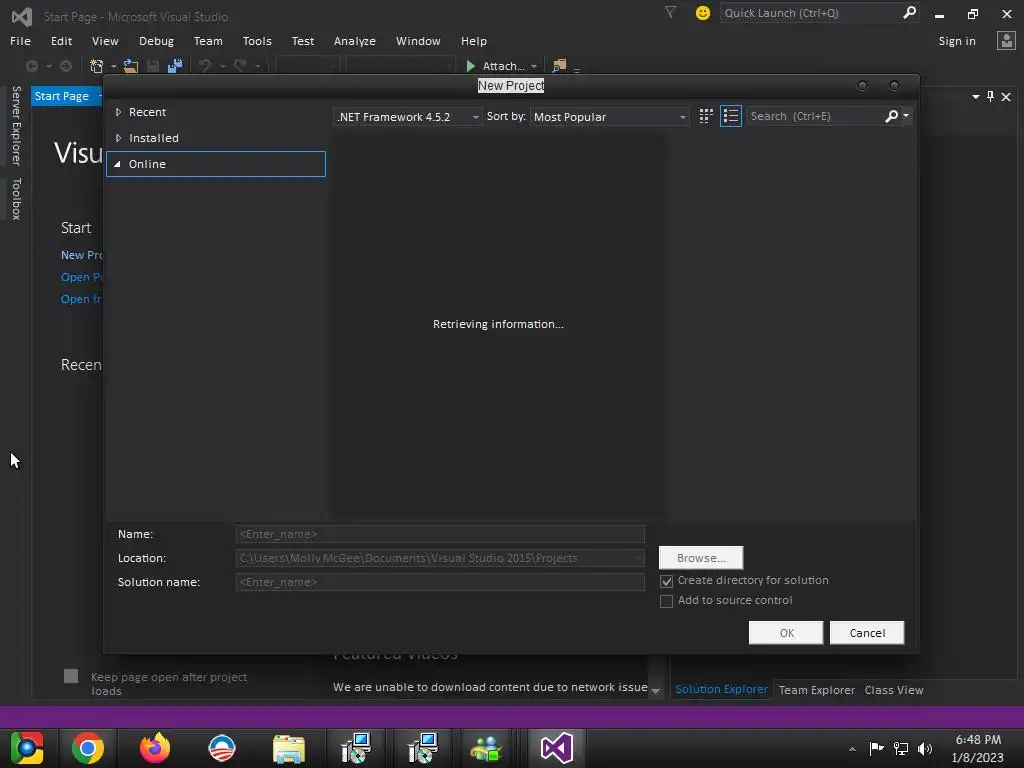Click the Sign in link
The width and height of the screenshot is (1024, 768).
(957, 41)
